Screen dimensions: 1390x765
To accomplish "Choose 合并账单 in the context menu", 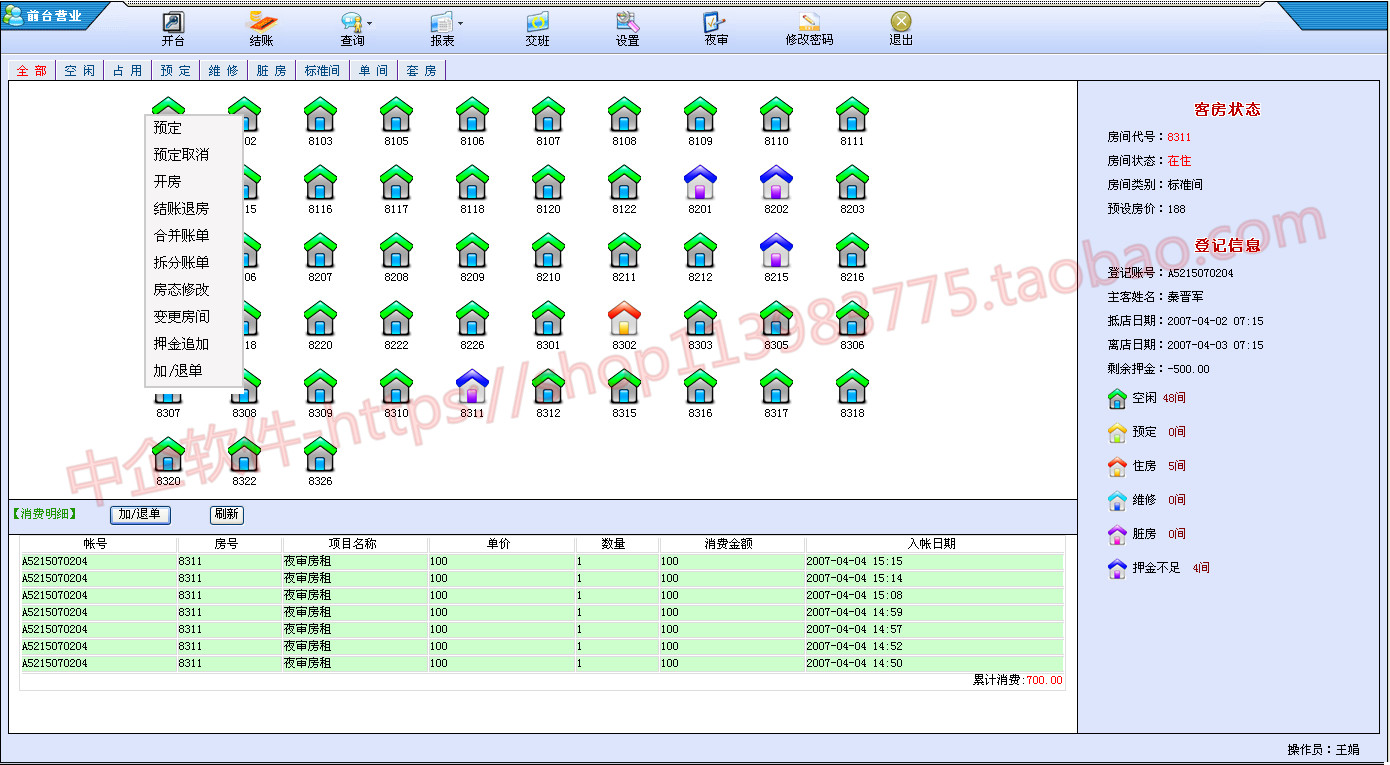I will (x=194, y=236).
